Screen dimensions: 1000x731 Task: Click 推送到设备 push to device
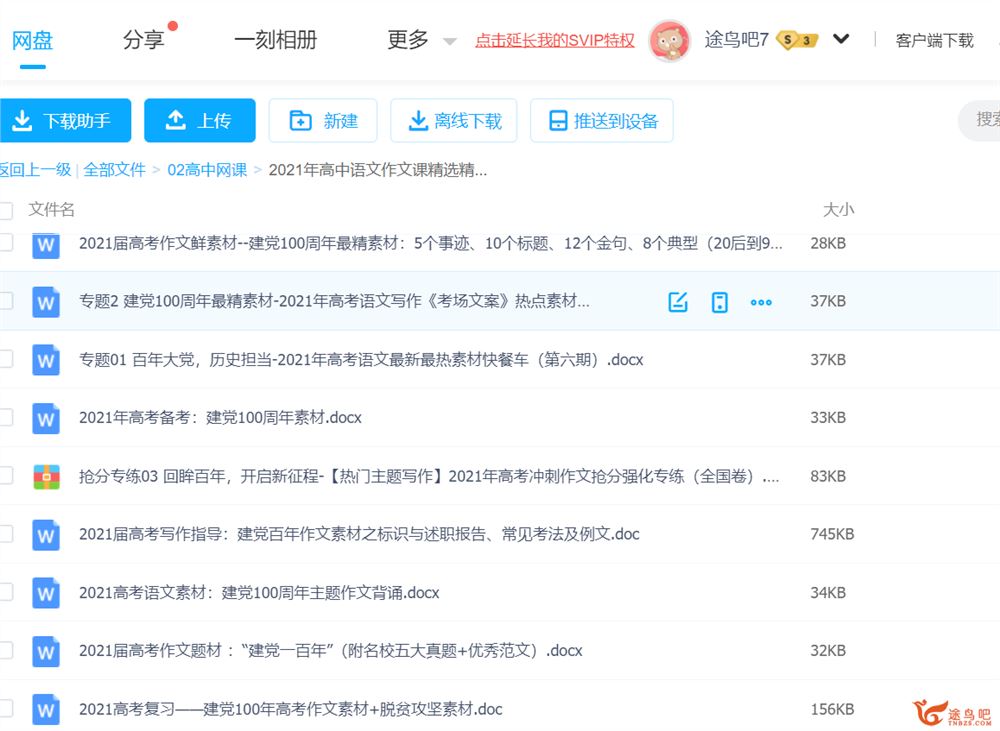tap(601, 121)
